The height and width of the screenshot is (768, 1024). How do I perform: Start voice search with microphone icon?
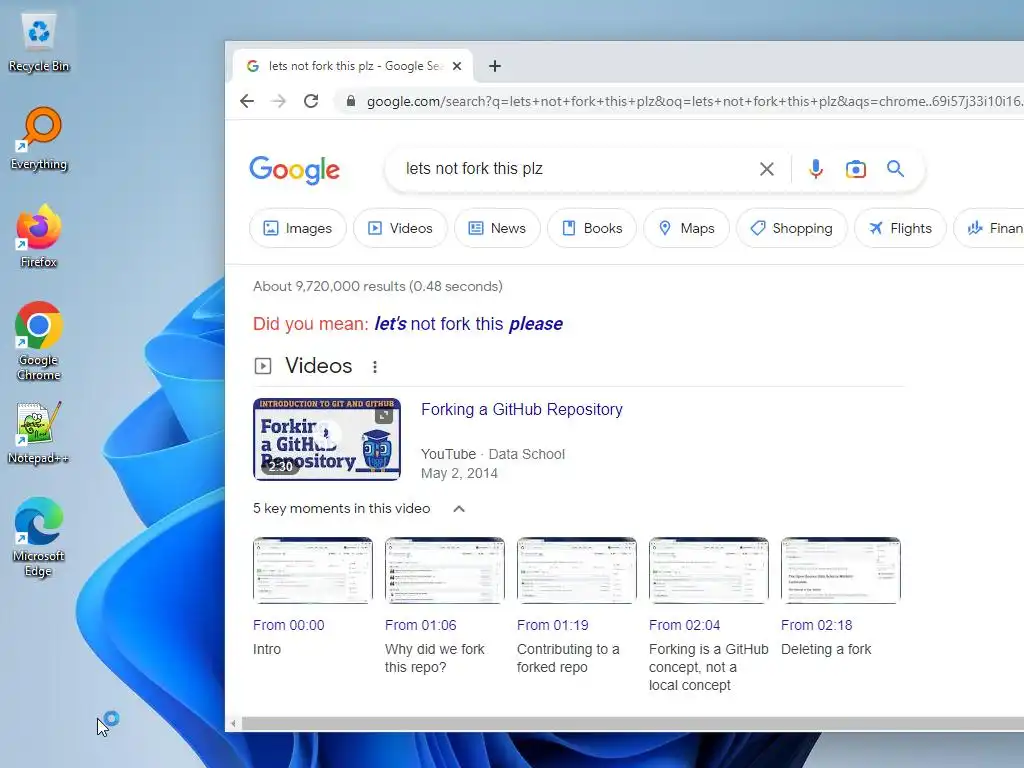[816, 169]
